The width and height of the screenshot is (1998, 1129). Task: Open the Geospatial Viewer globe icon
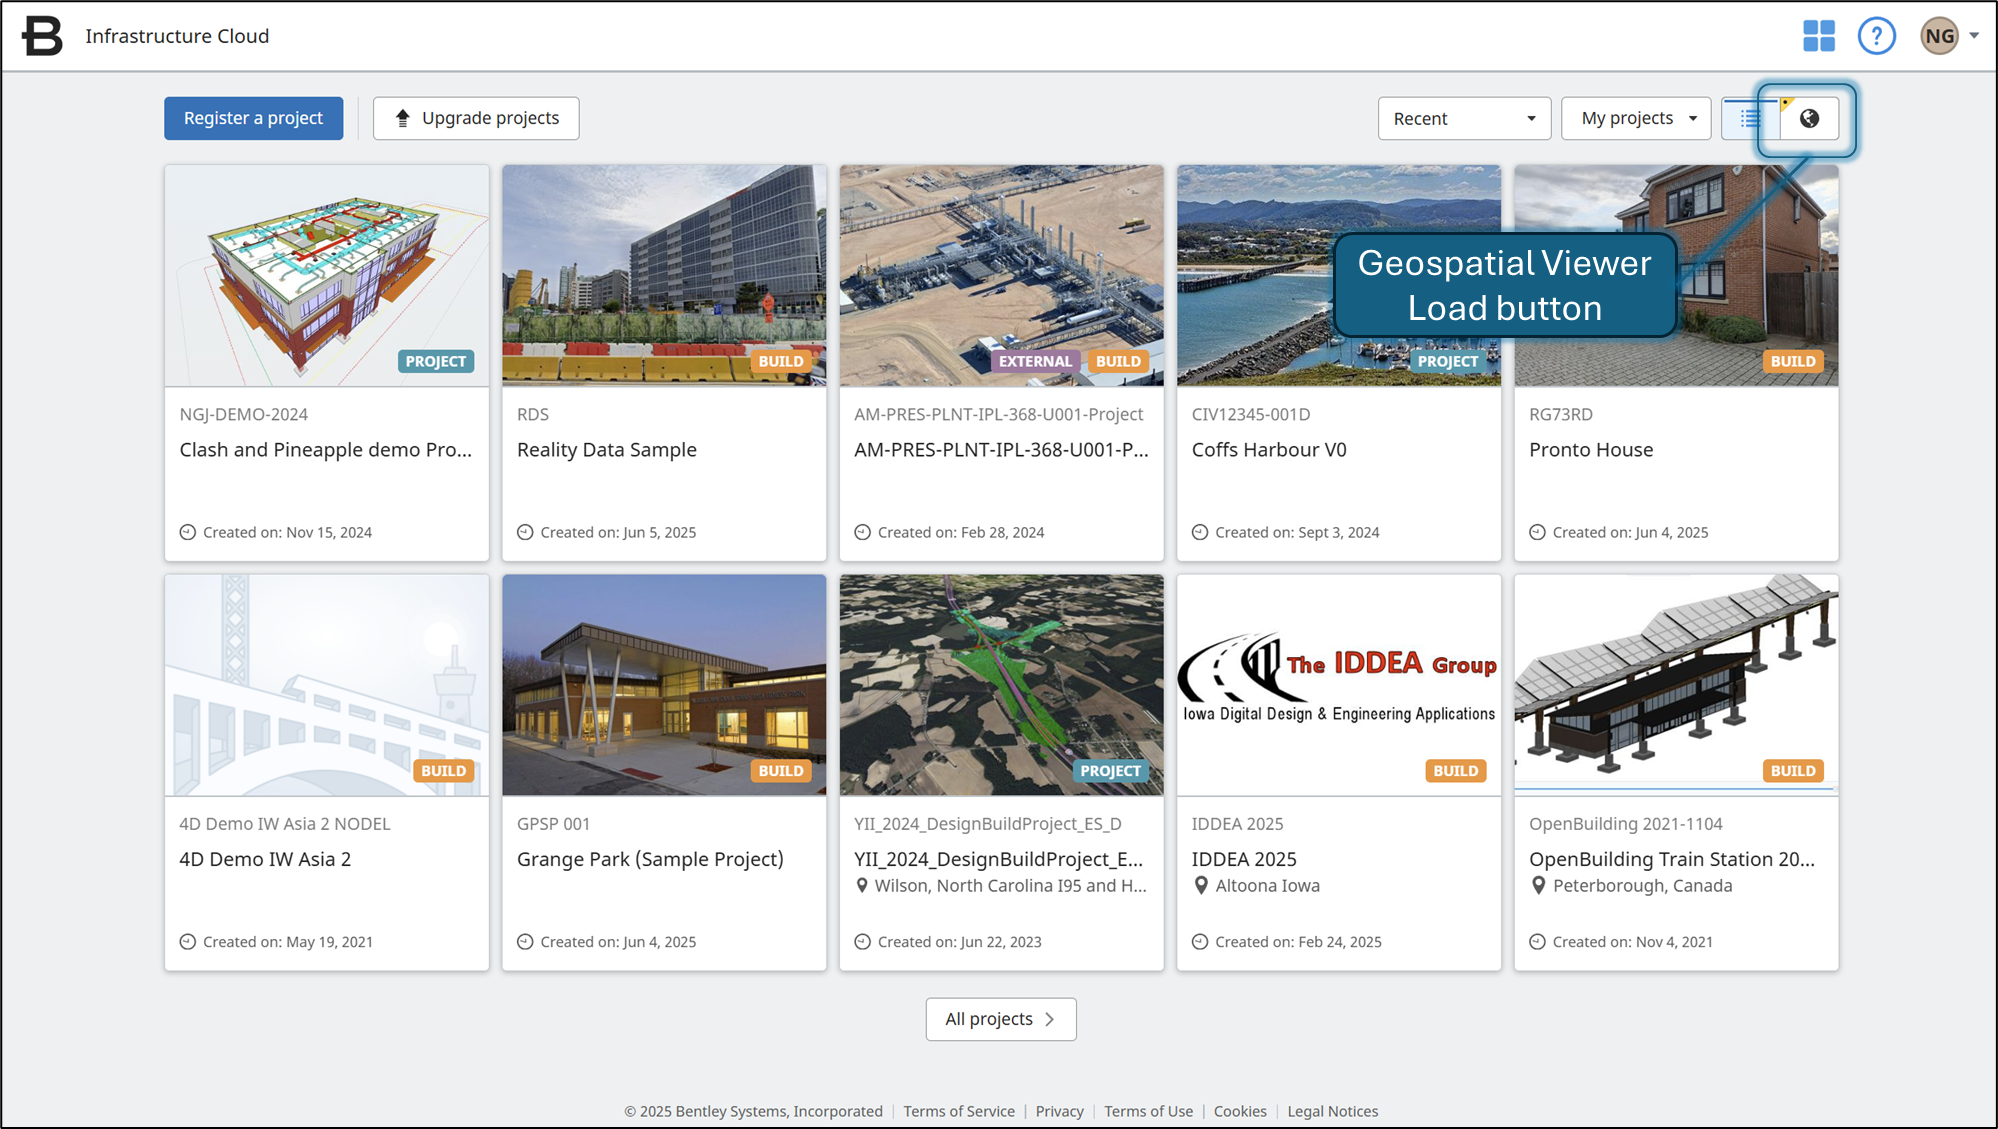[x=1810, y=118]
